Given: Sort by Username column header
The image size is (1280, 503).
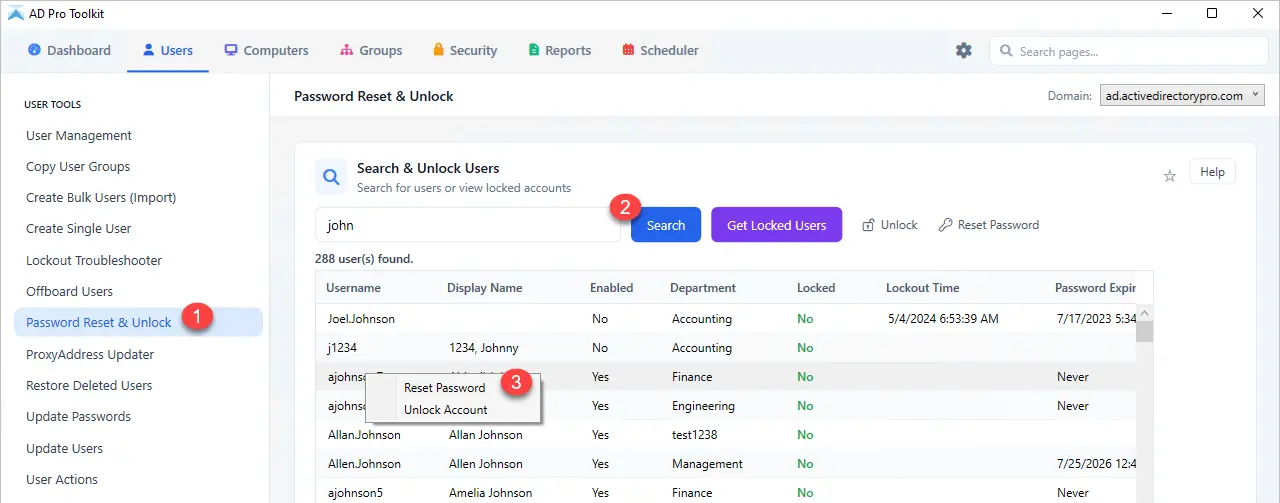Looking at the screenshot, I should (354, 288).
